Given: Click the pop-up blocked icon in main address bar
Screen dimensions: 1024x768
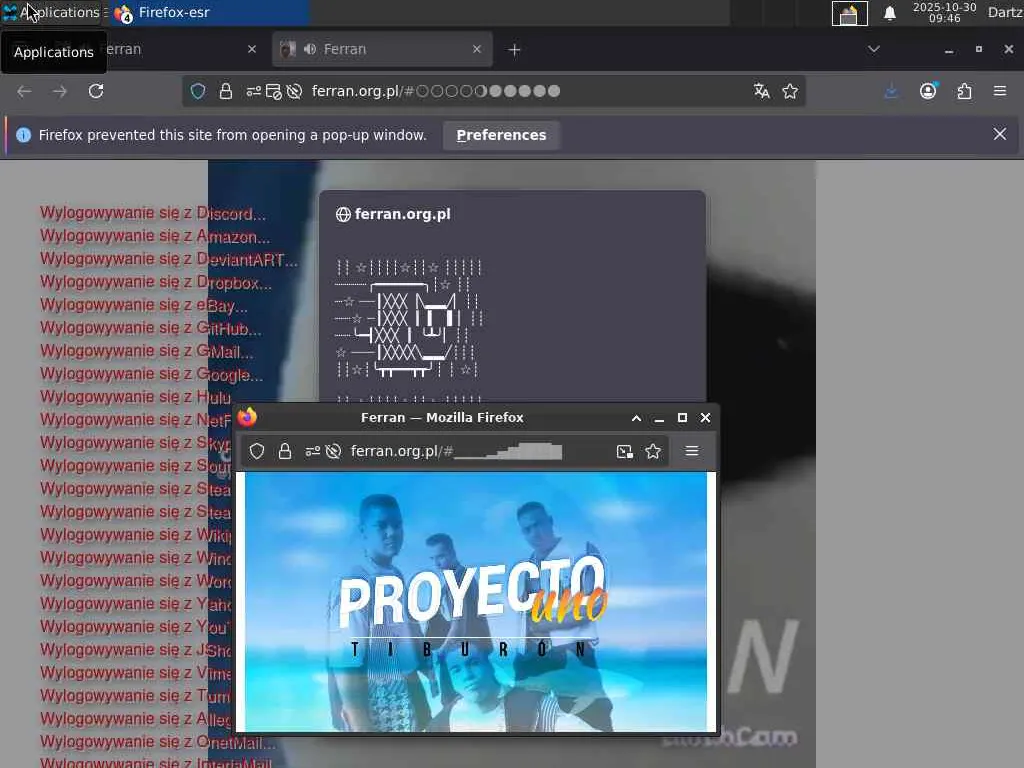Looking at the screenshot, I should pyautogui.click(x=274, y=91).
